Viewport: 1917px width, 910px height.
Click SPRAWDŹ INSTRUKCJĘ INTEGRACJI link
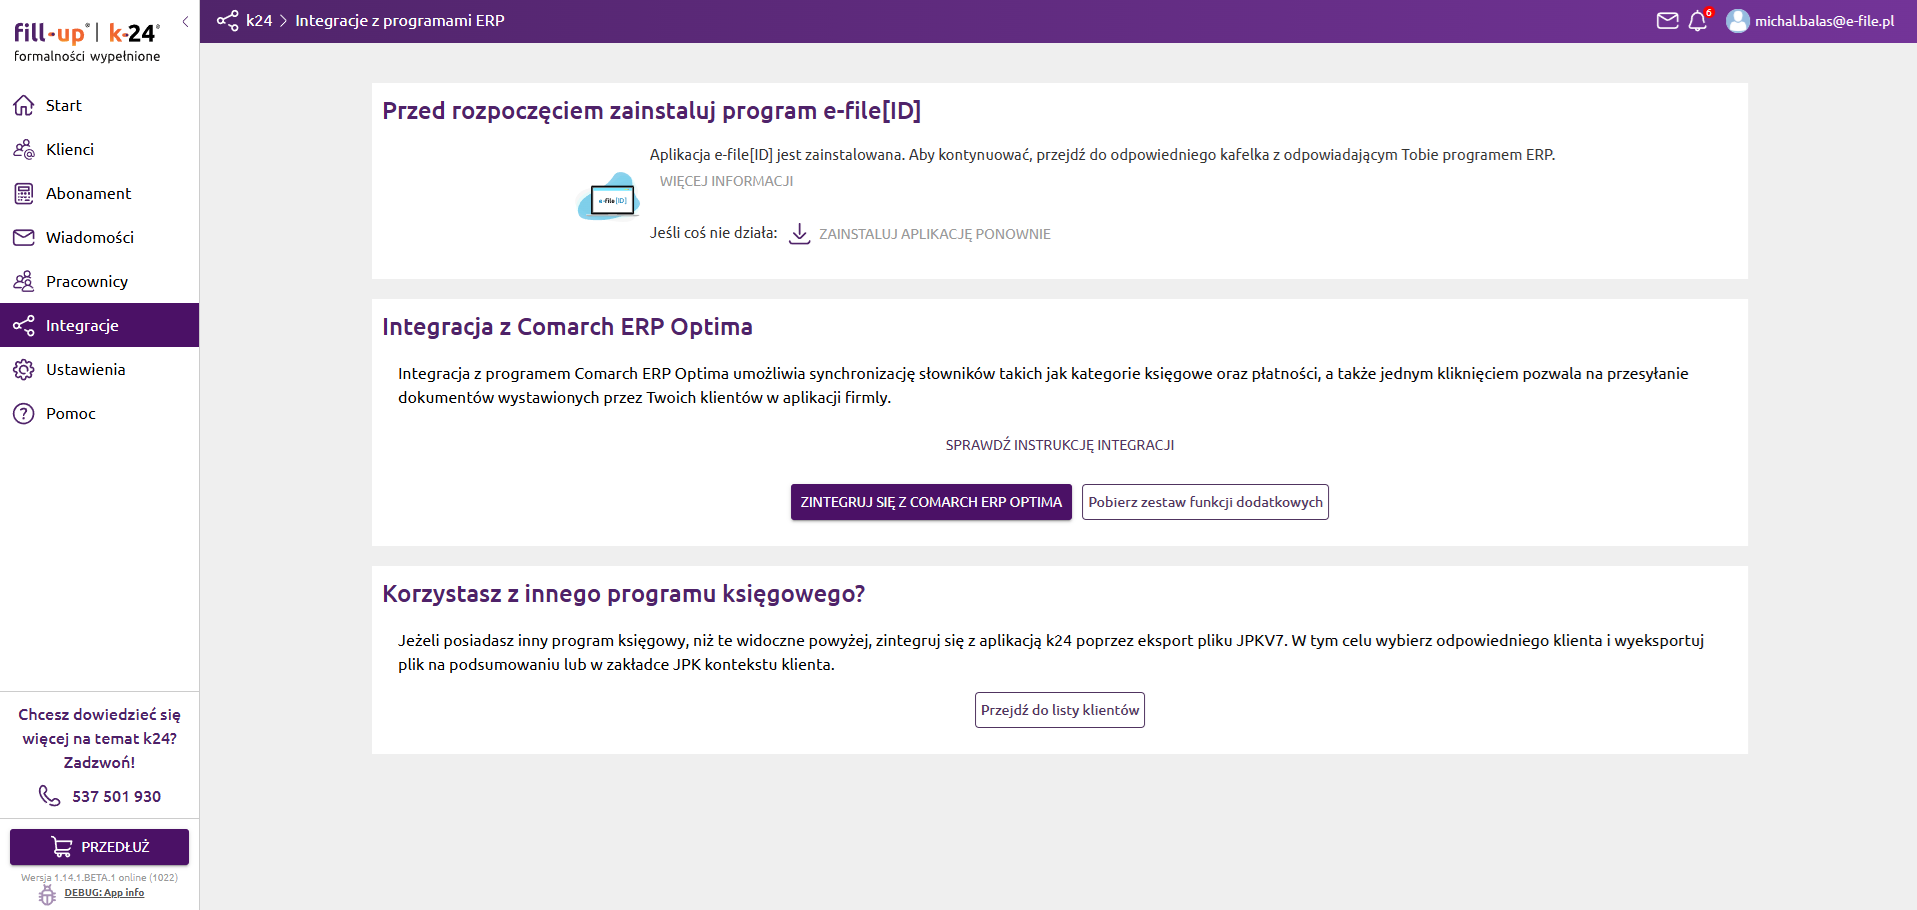pos(1060,445)
